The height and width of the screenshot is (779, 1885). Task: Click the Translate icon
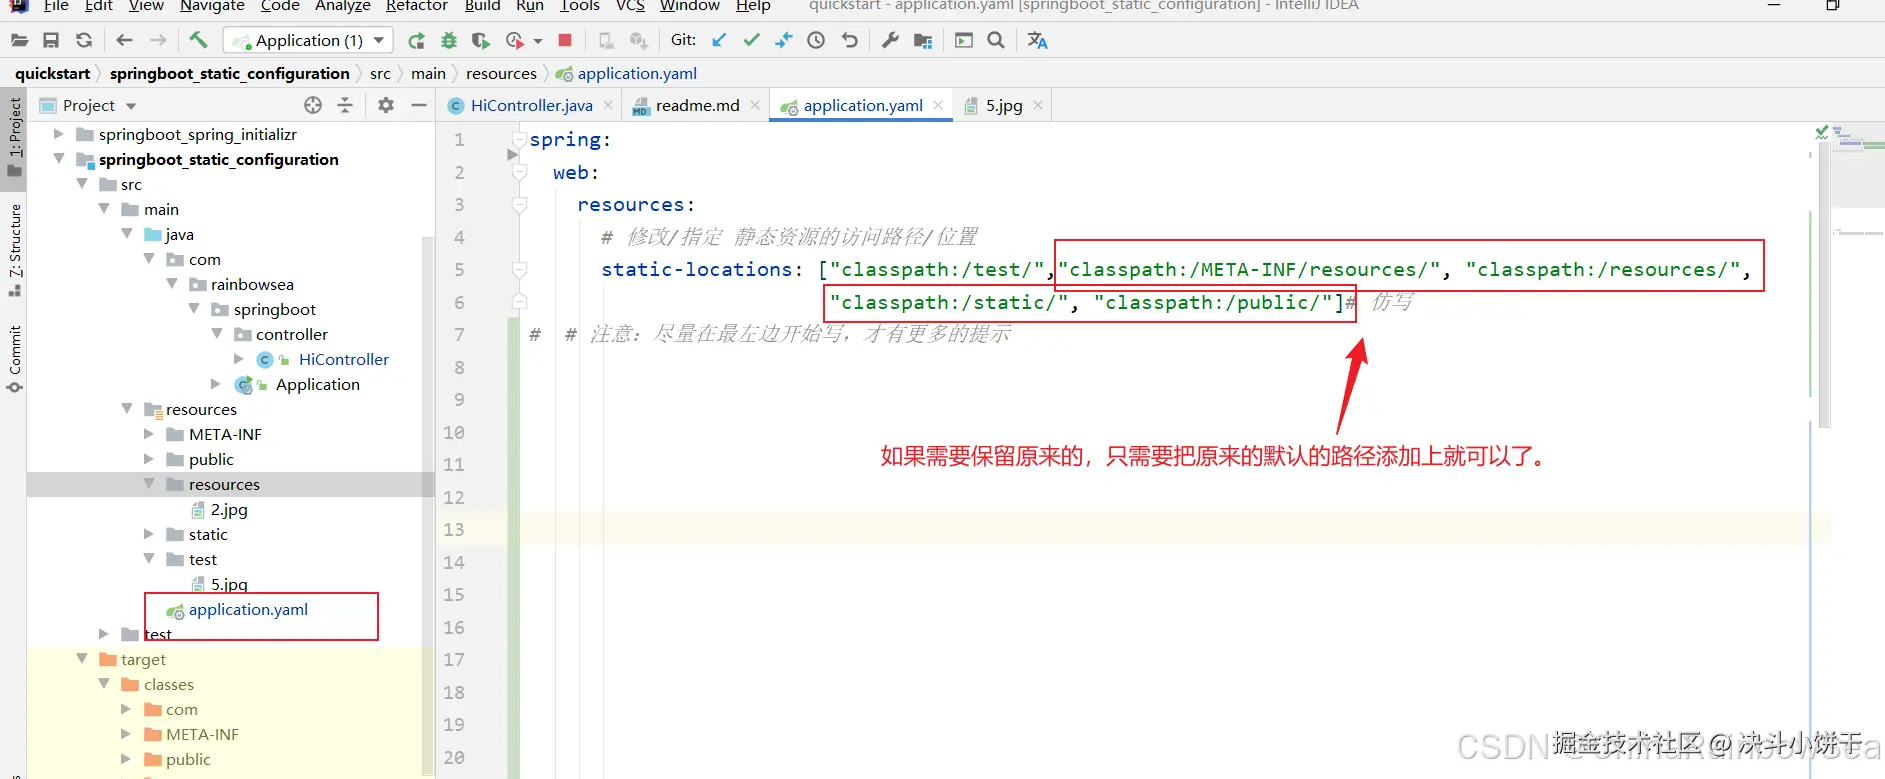pyautogui.click(x=1037, y=41)
